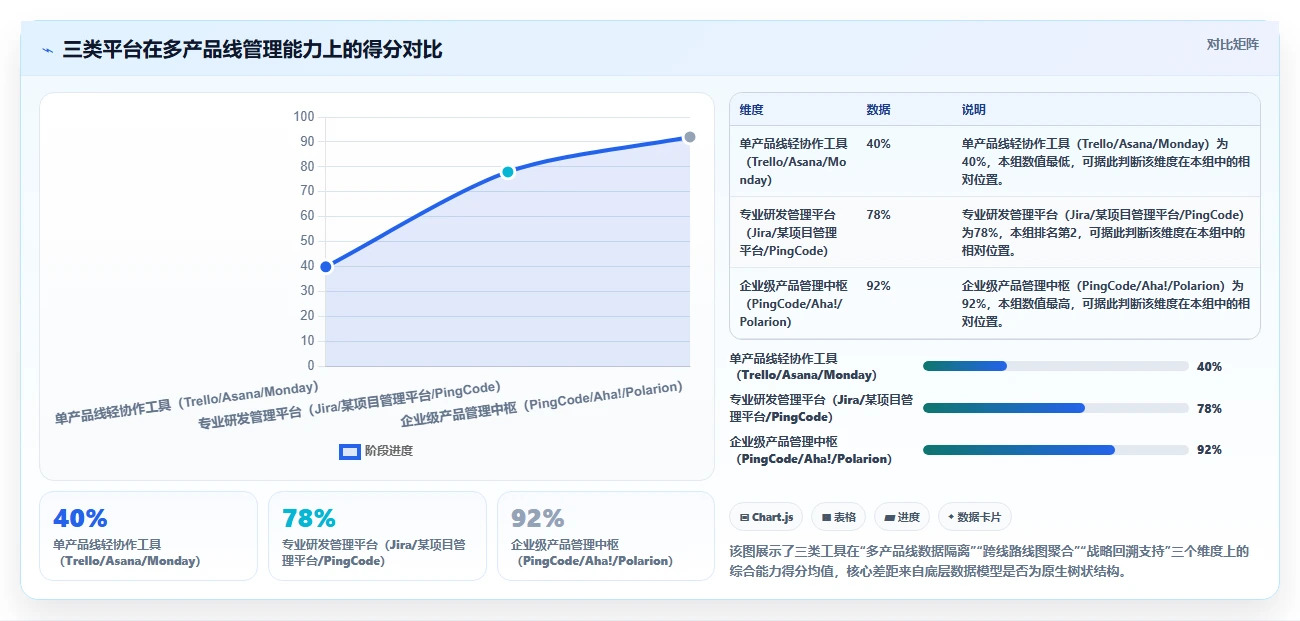The width and height of the screenshot is (1300, 621).
Task: Click the 专业研发管理平台 table dimension cell
Action: pos(792,233)
